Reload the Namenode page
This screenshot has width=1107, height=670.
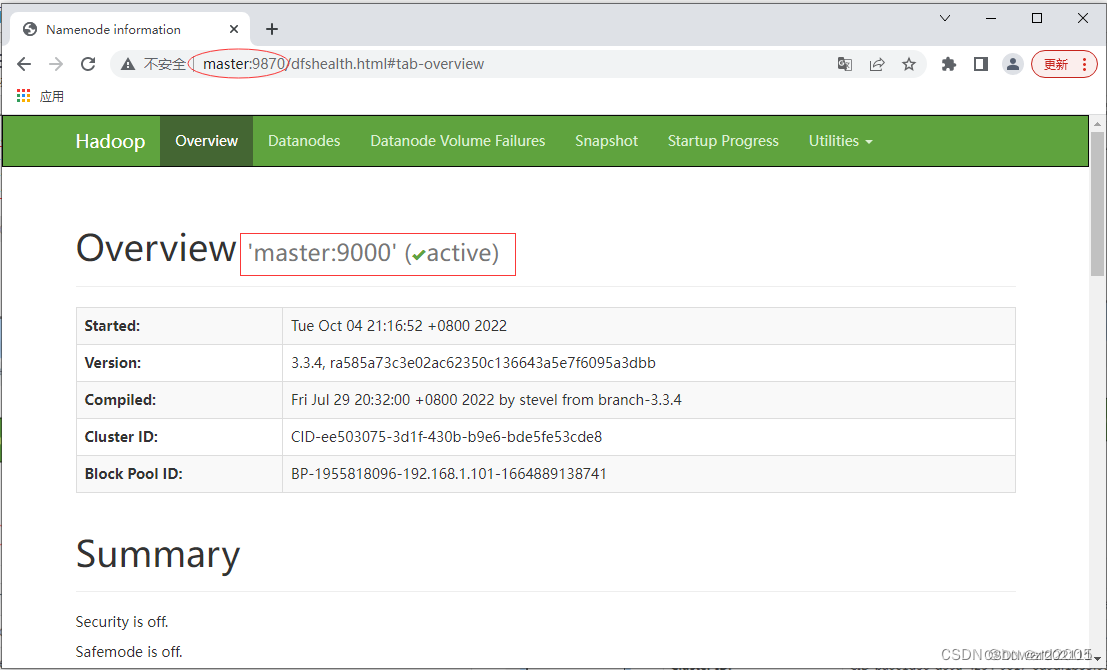[88, 64]
